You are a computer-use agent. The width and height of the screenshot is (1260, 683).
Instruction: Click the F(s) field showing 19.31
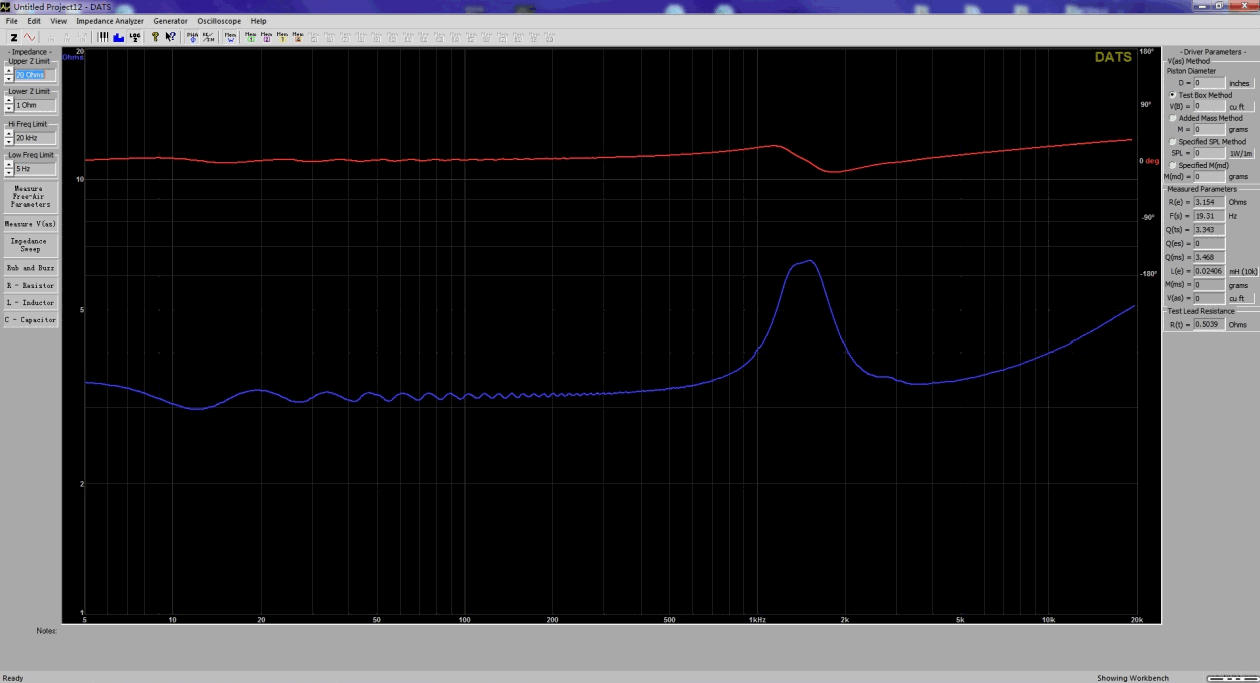pyautogui.click(x=1209, y=216)
